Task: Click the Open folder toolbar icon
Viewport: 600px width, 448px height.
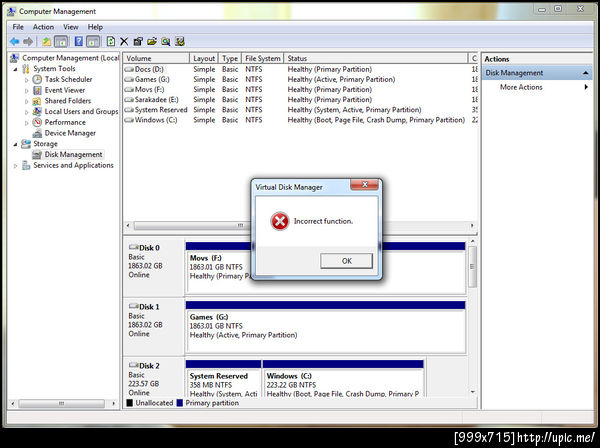Action: tap(152, 41)
